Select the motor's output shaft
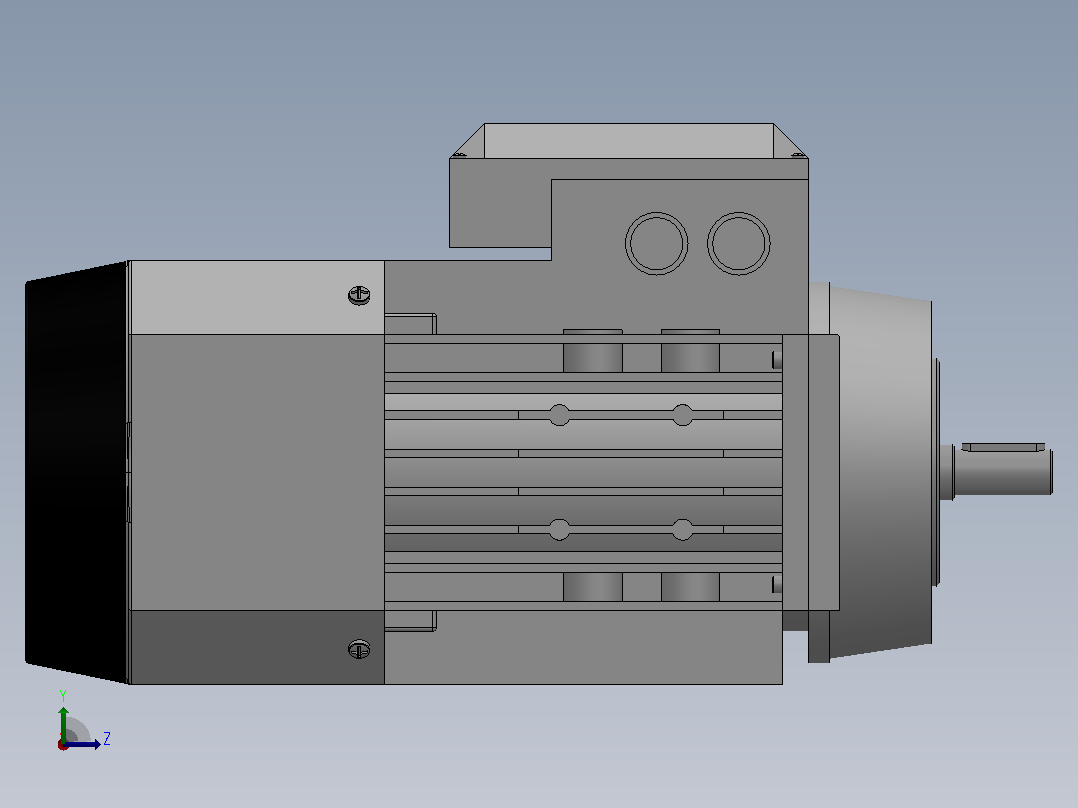This screenshot has height=808, width=1078. pos(1002,470)
